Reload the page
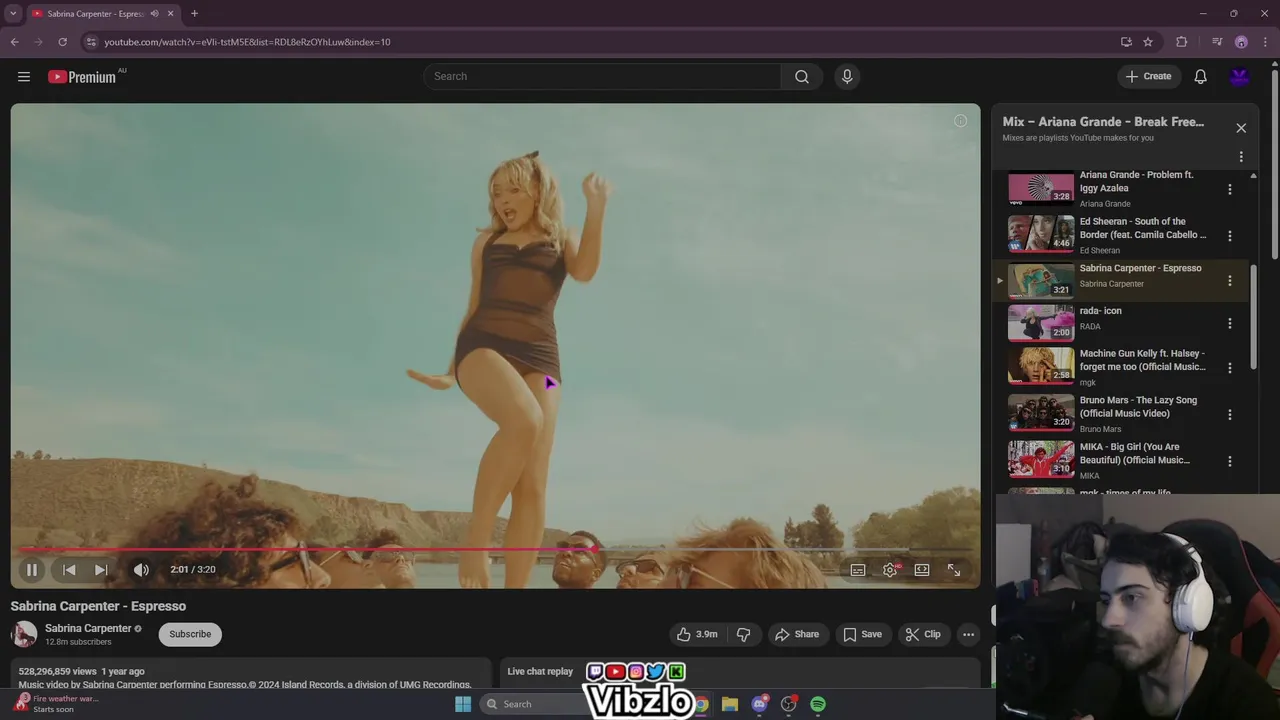This screenshot has width=1280, height=720. coord(62,42)
